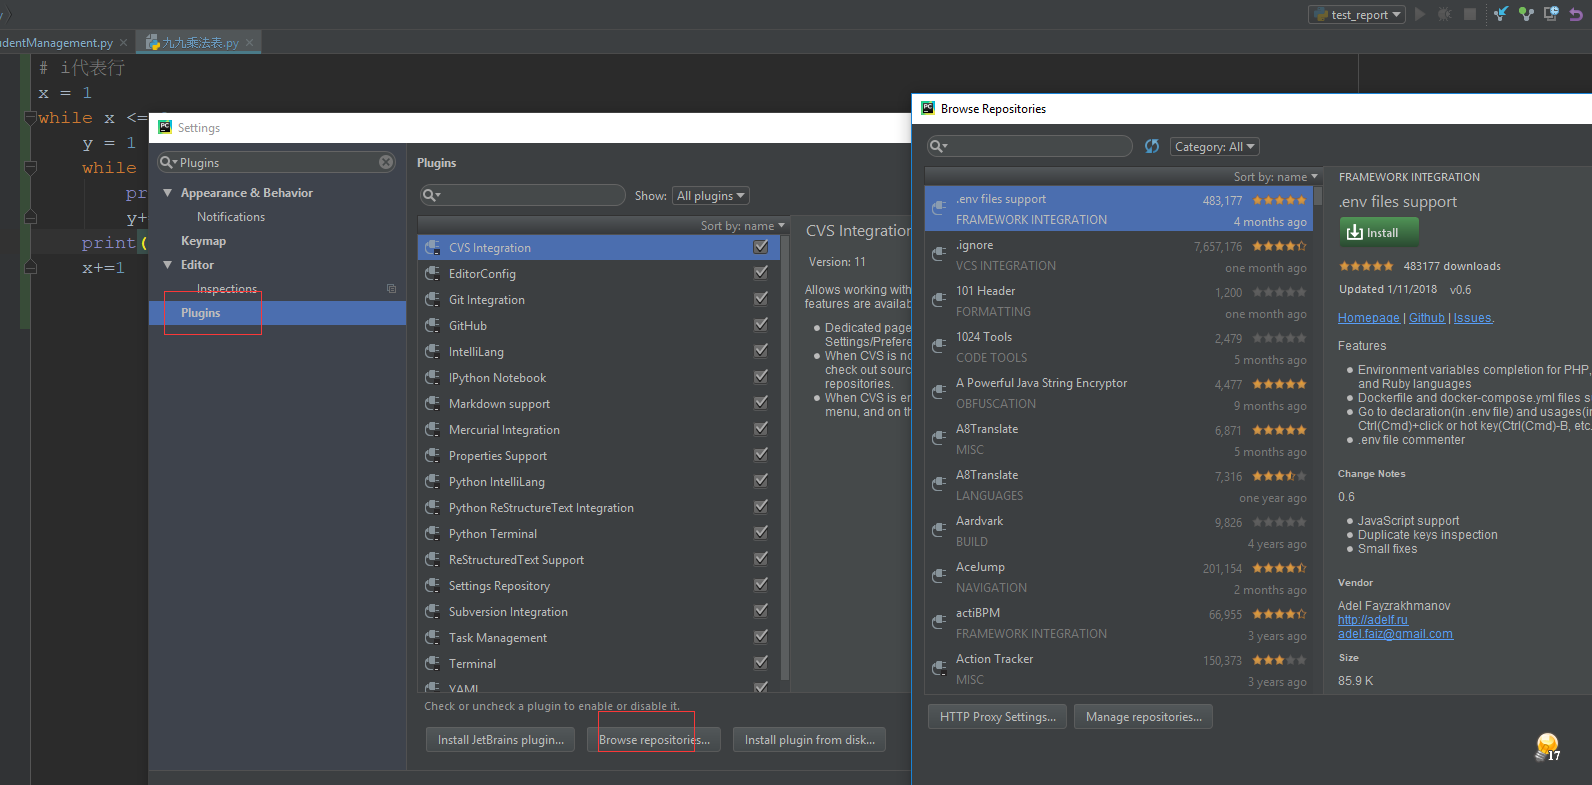Open the test_report run configuration dropdown

(x=1356, y=14)
